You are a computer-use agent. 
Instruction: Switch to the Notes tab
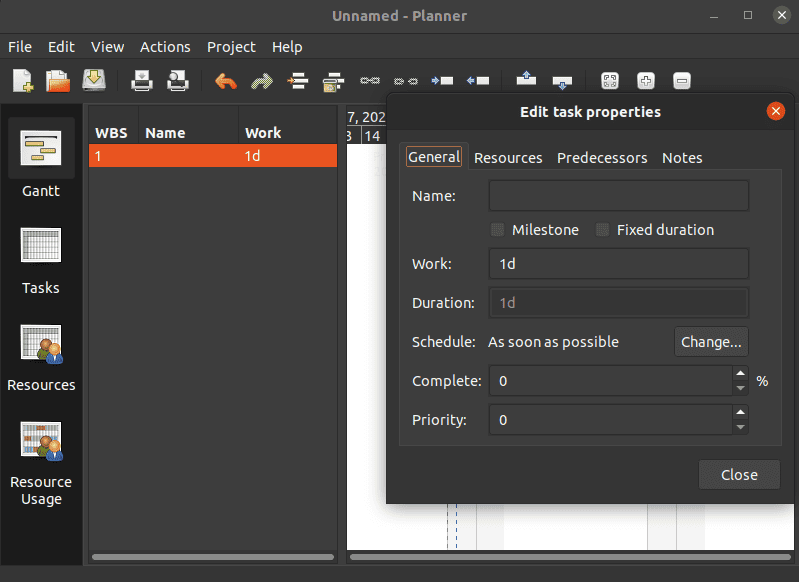(x=682, y=158)
